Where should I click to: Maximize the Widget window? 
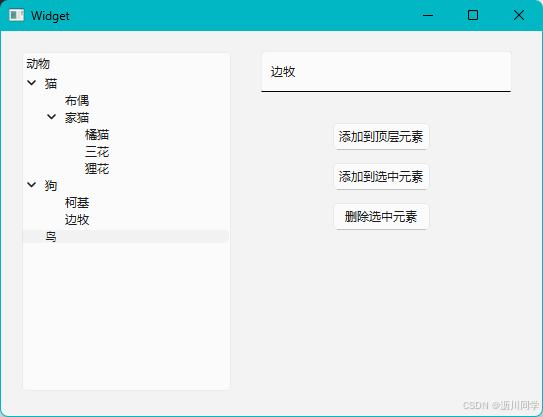pyautogui.click(x=473, y=15)
